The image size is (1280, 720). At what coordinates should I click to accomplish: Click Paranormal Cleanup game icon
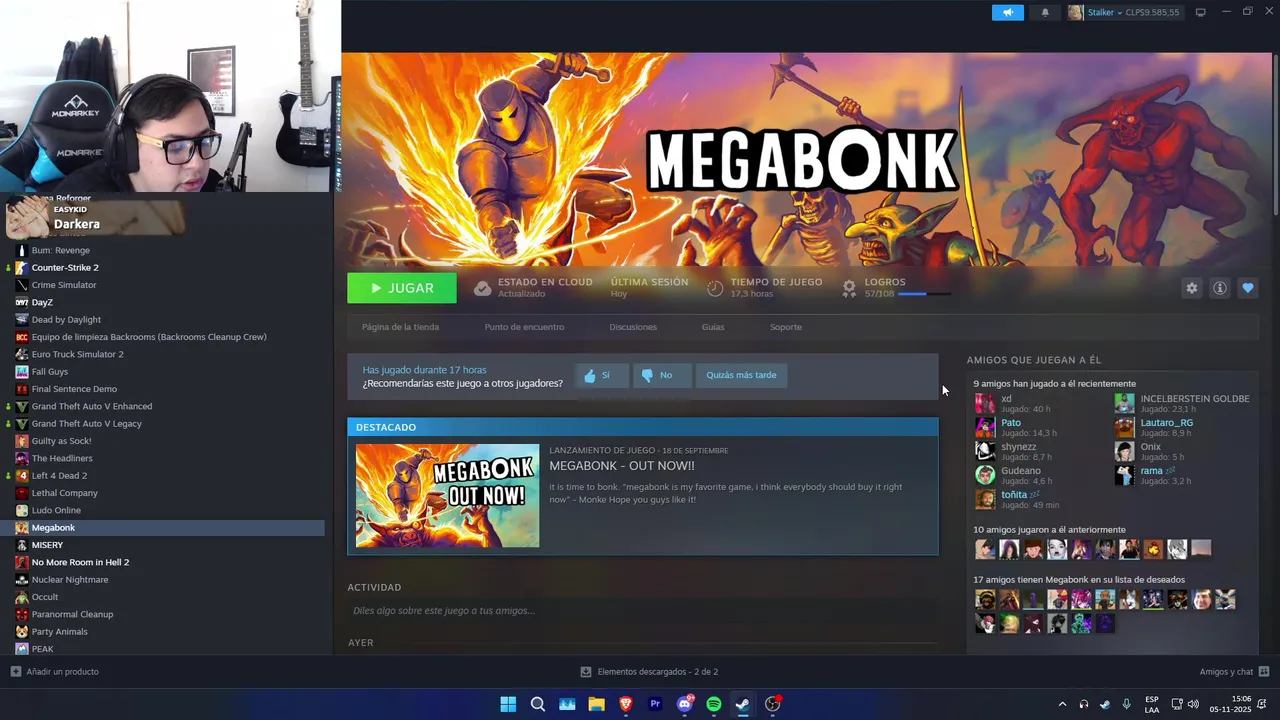pyautogui.click(x=22, y=614)
